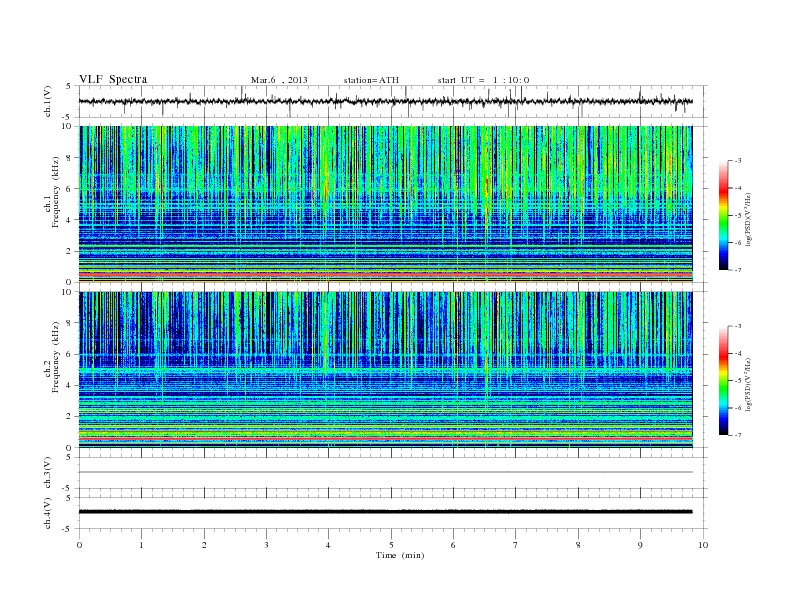Click the "1" tick on the time axis
This screenshot has height=612, width=792.
(x=141, y=545)
